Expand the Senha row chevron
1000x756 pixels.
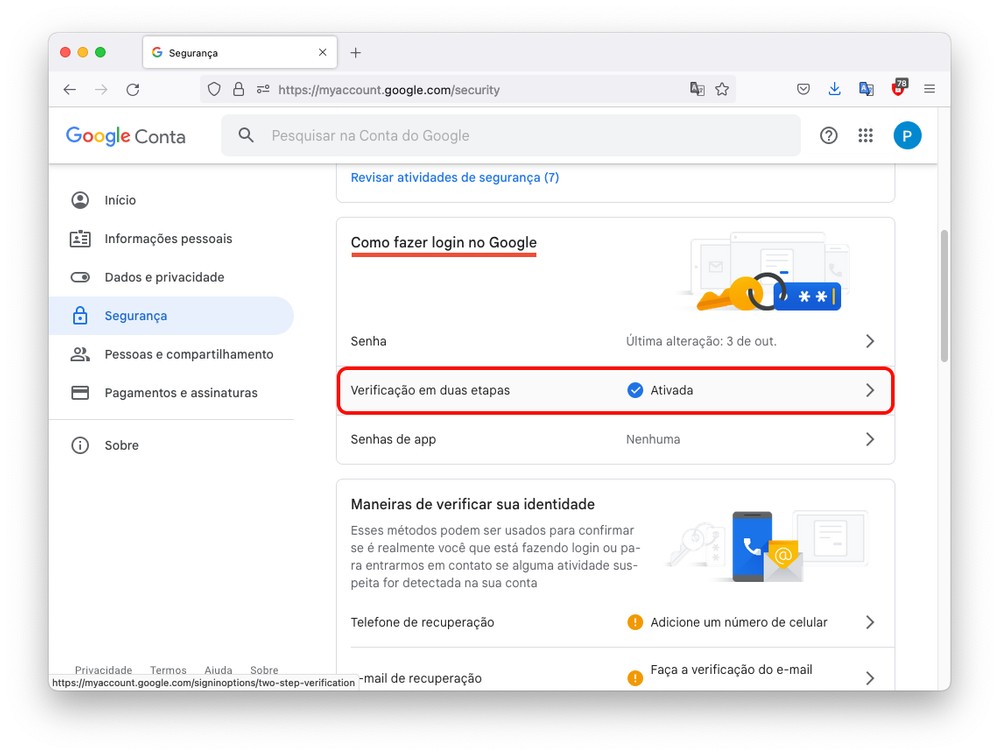coord(869,341)
